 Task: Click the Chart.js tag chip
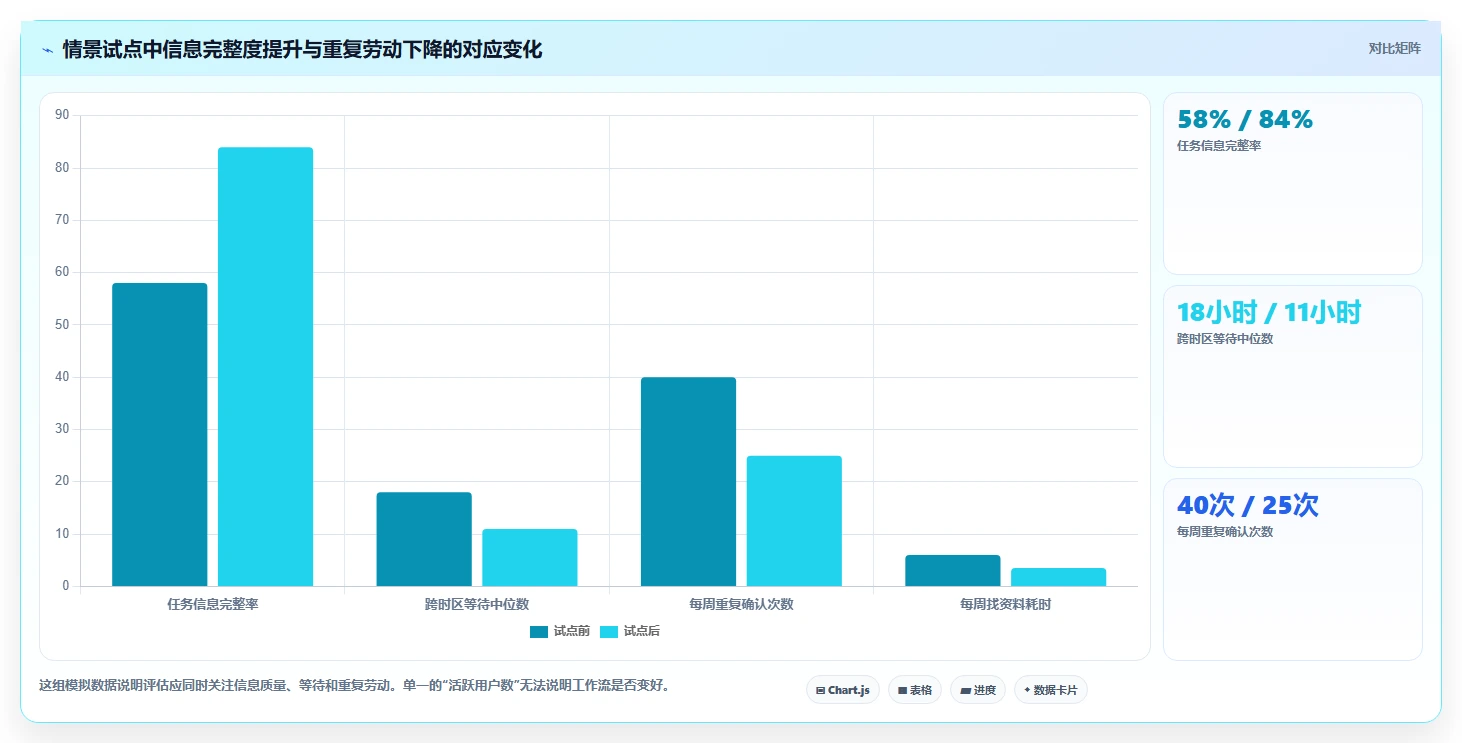pos(842,690)
